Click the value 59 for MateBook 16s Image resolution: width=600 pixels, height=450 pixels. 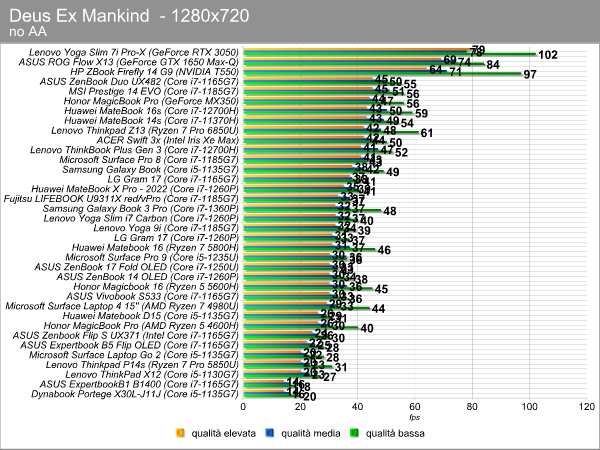(x=422, y=114)
